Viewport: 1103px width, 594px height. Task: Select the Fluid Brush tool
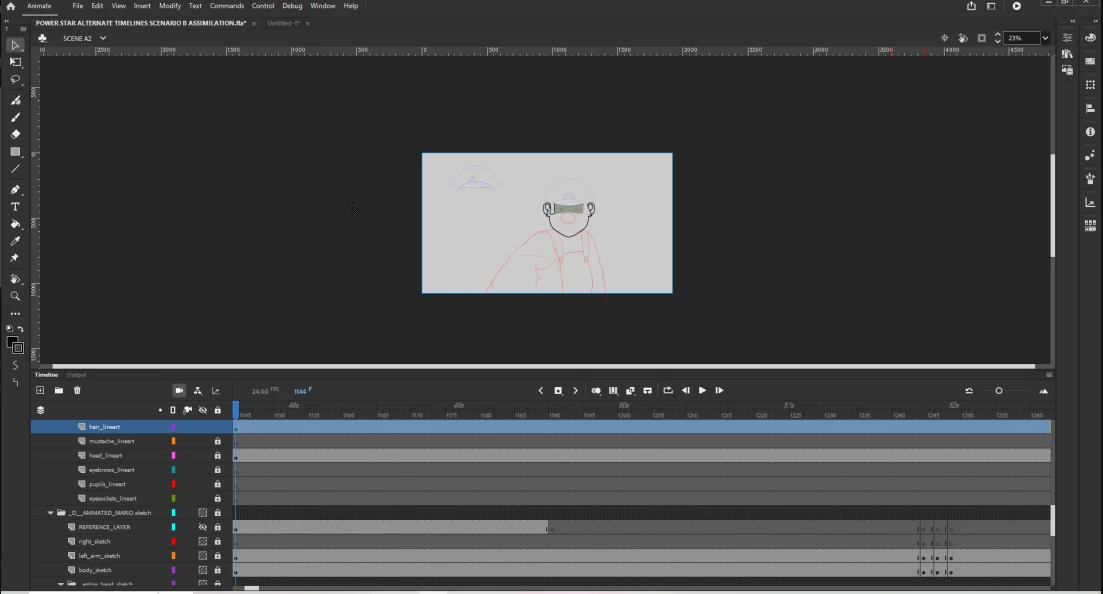coord(15,100)
